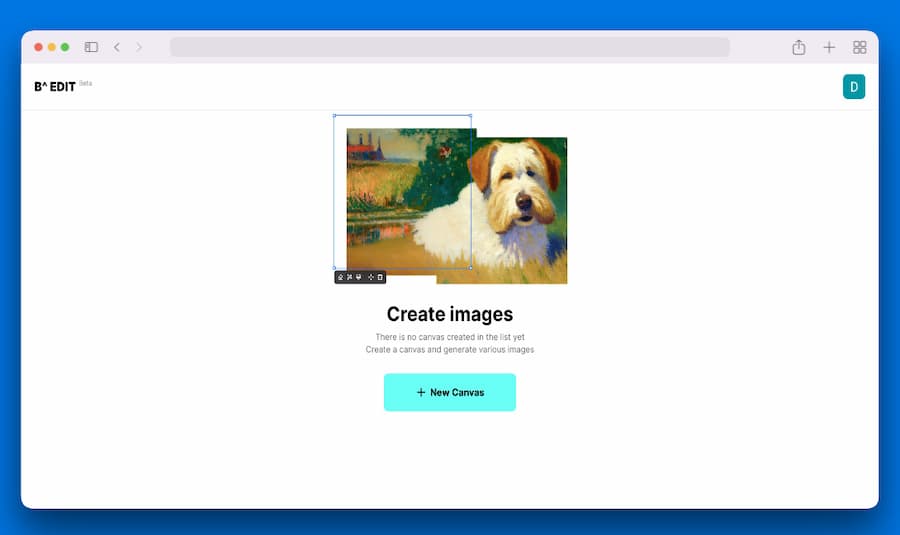Viewport: 900px width, 535px height.
Task: Minimize the window with yellow button
Action: (52, 47)
